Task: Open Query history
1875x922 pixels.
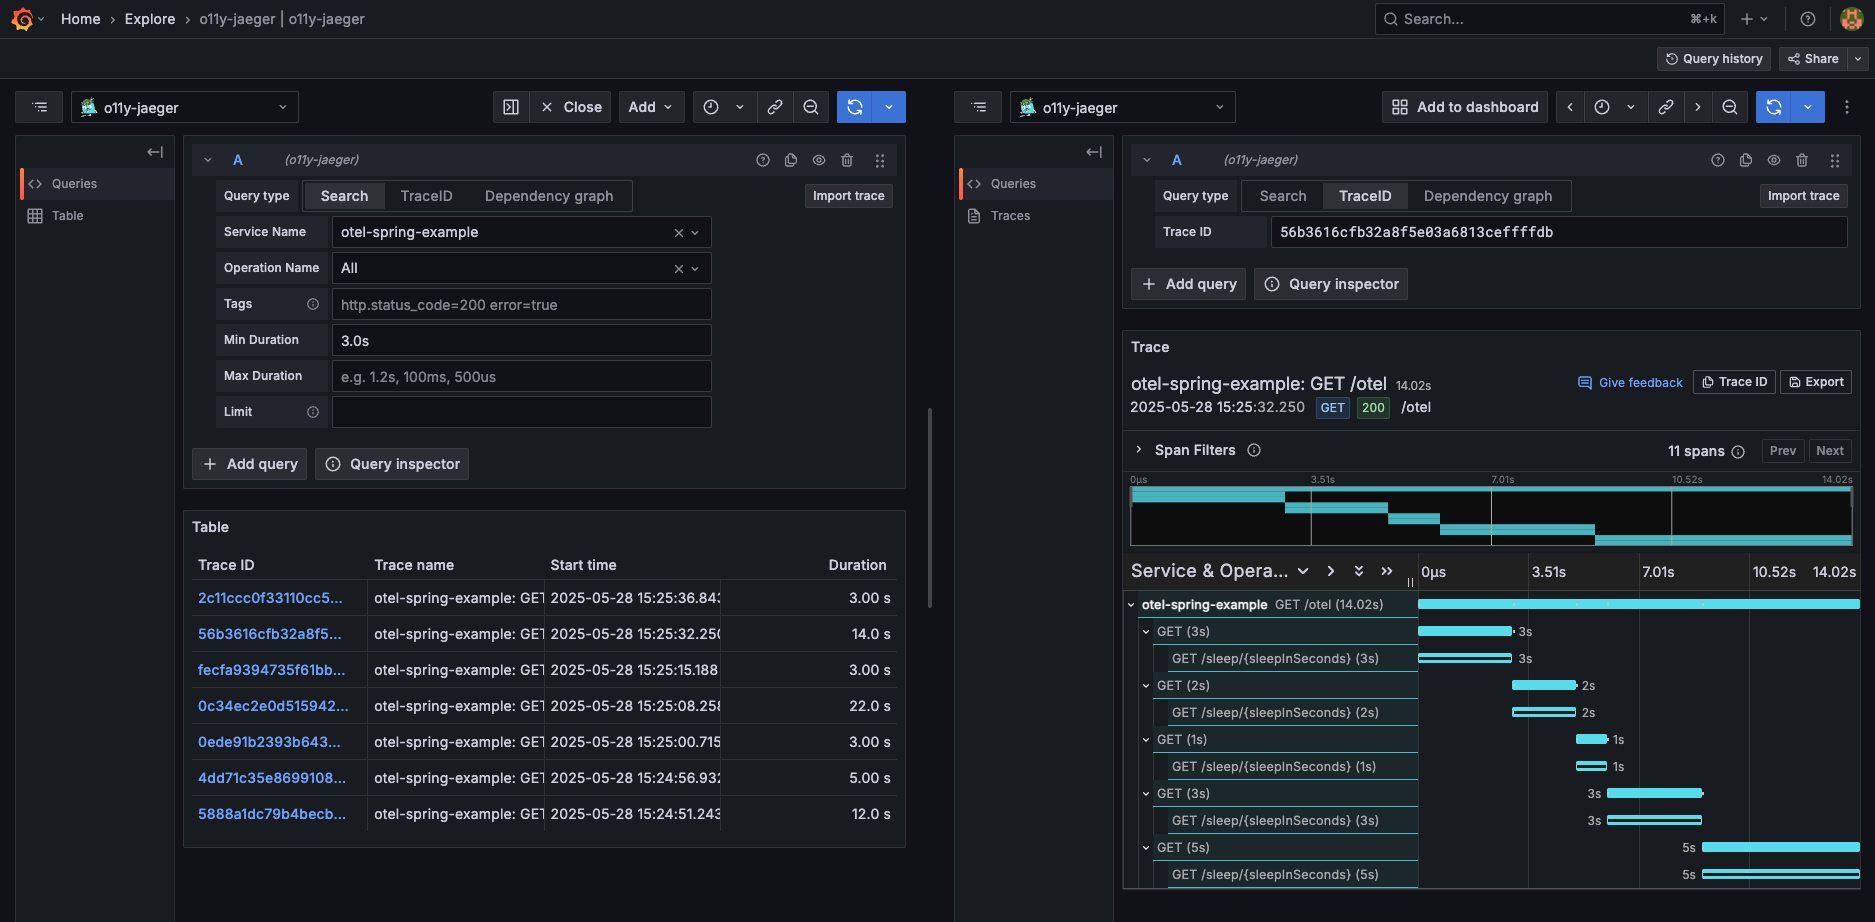Action: click(1714, 59)
